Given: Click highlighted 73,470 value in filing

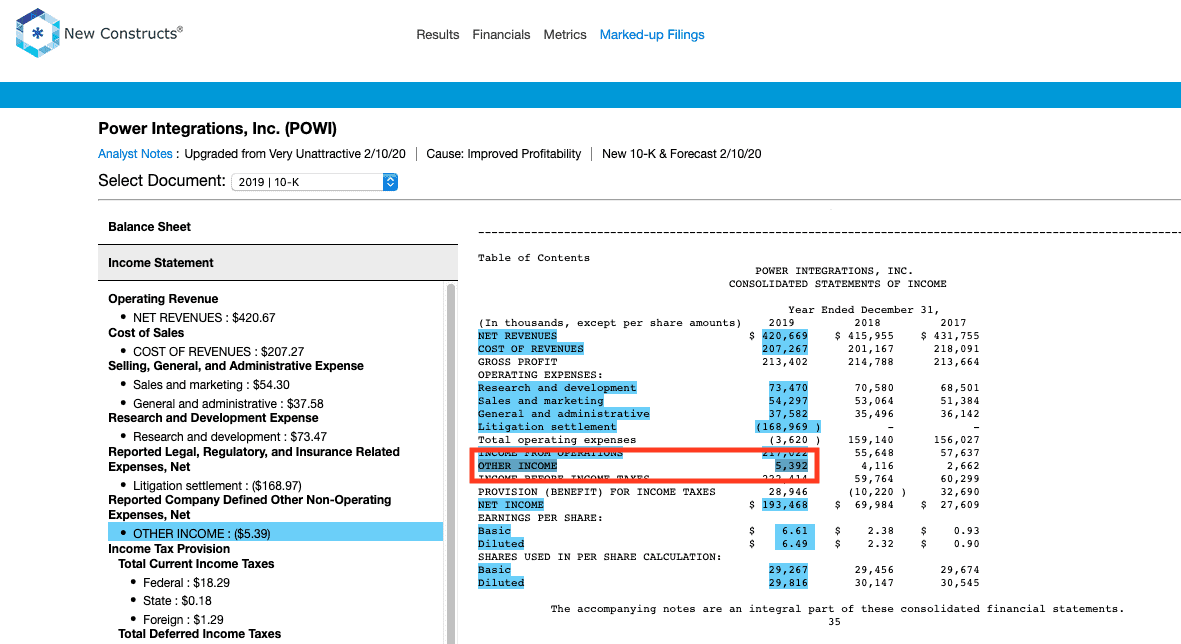Looking at the screenshot, I should click(x=788, y=388).
